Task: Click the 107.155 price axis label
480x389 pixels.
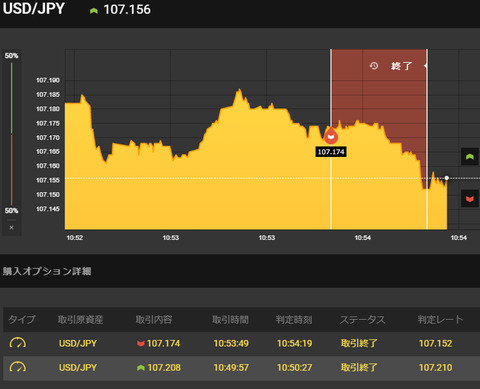Action: click(48, 180)
